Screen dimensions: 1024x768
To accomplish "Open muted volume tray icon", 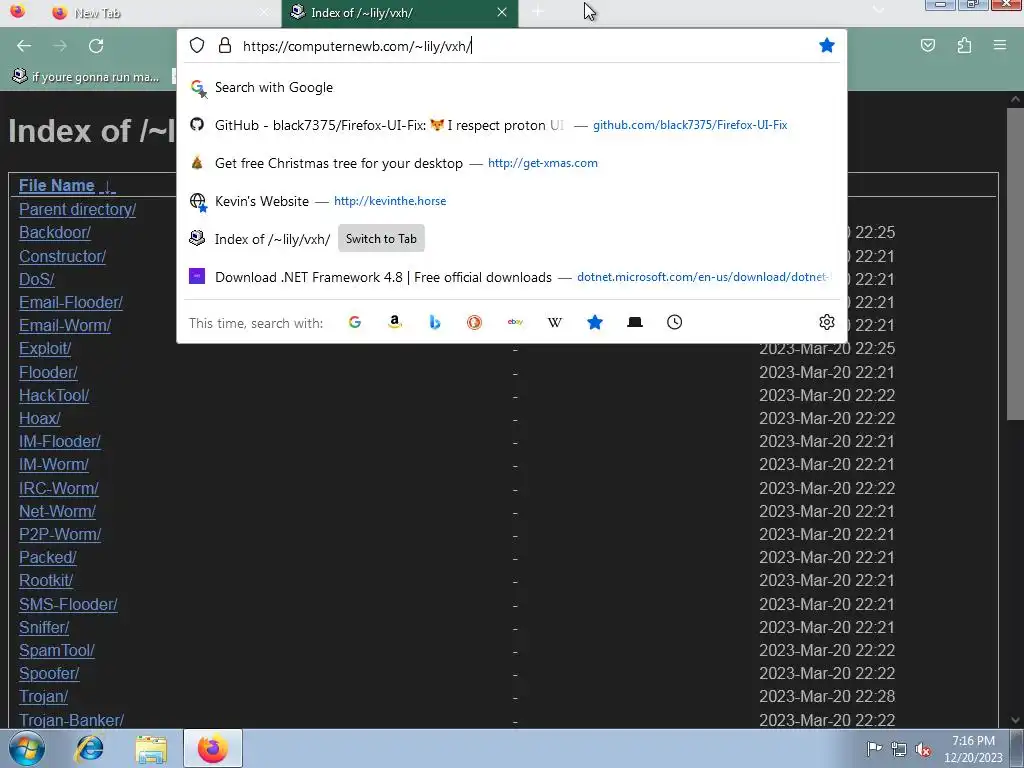I will [923, 749].
